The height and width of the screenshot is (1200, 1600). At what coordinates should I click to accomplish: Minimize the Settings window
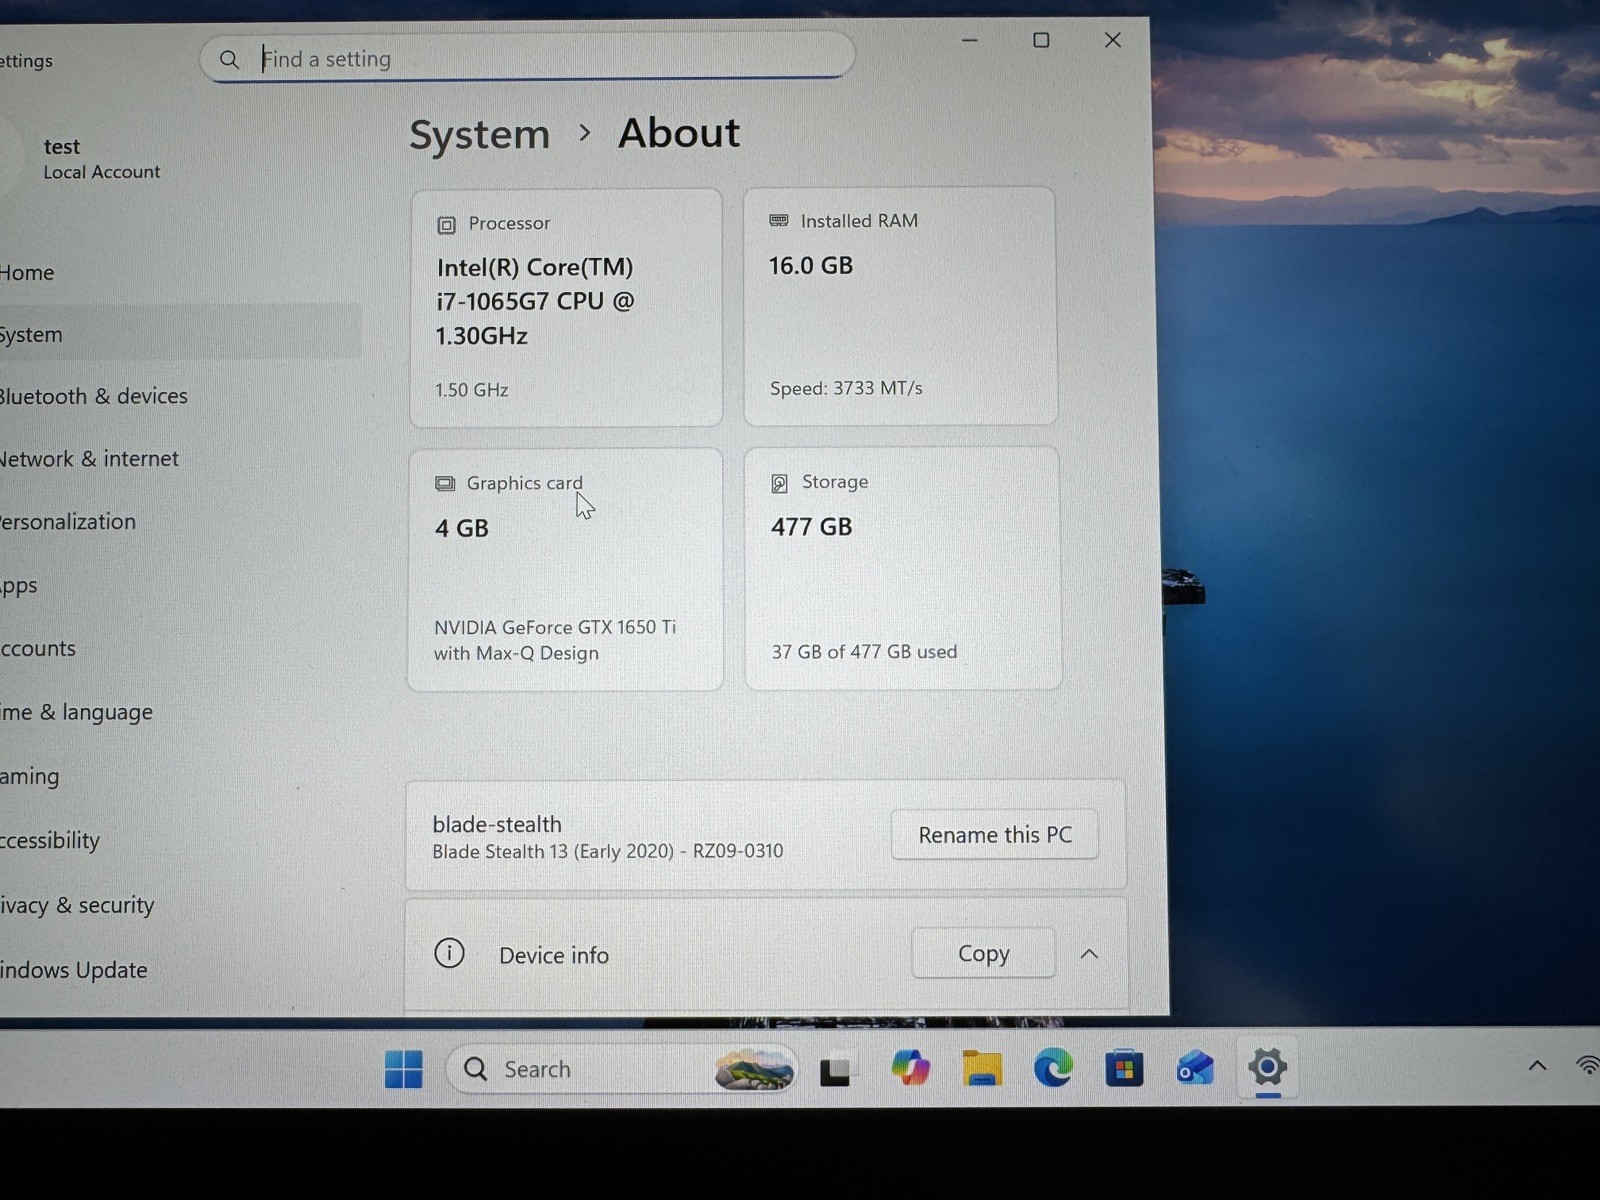969,40
